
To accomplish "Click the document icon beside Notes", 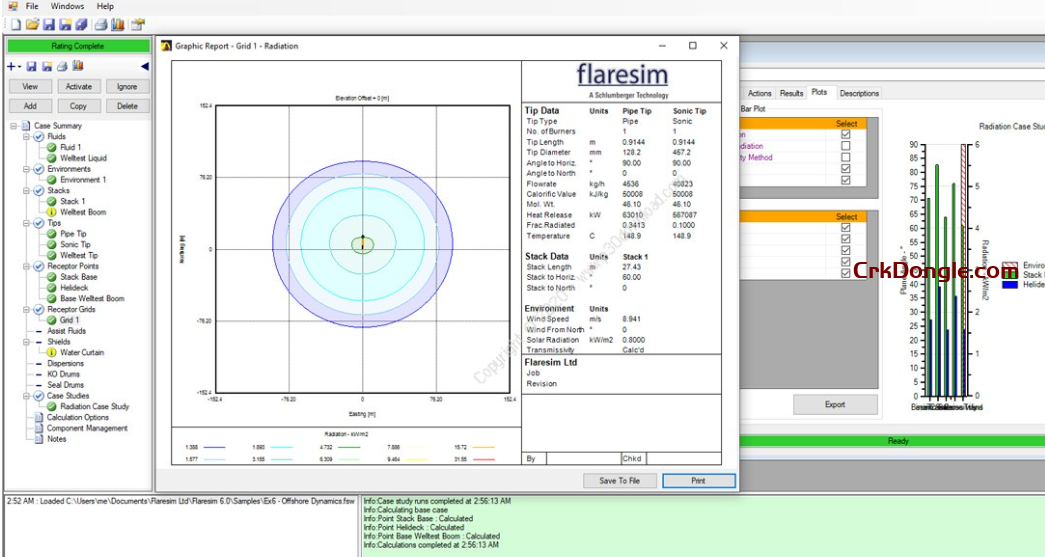I will click(39, 439).
